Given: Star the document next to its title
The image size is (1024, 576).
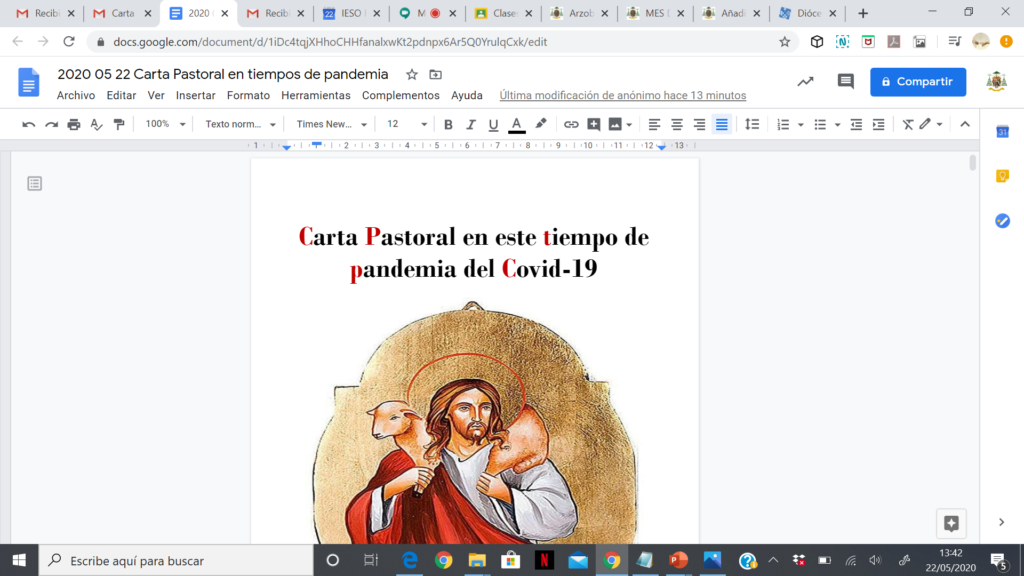Looking at the screenshot, I should point(411,74).
